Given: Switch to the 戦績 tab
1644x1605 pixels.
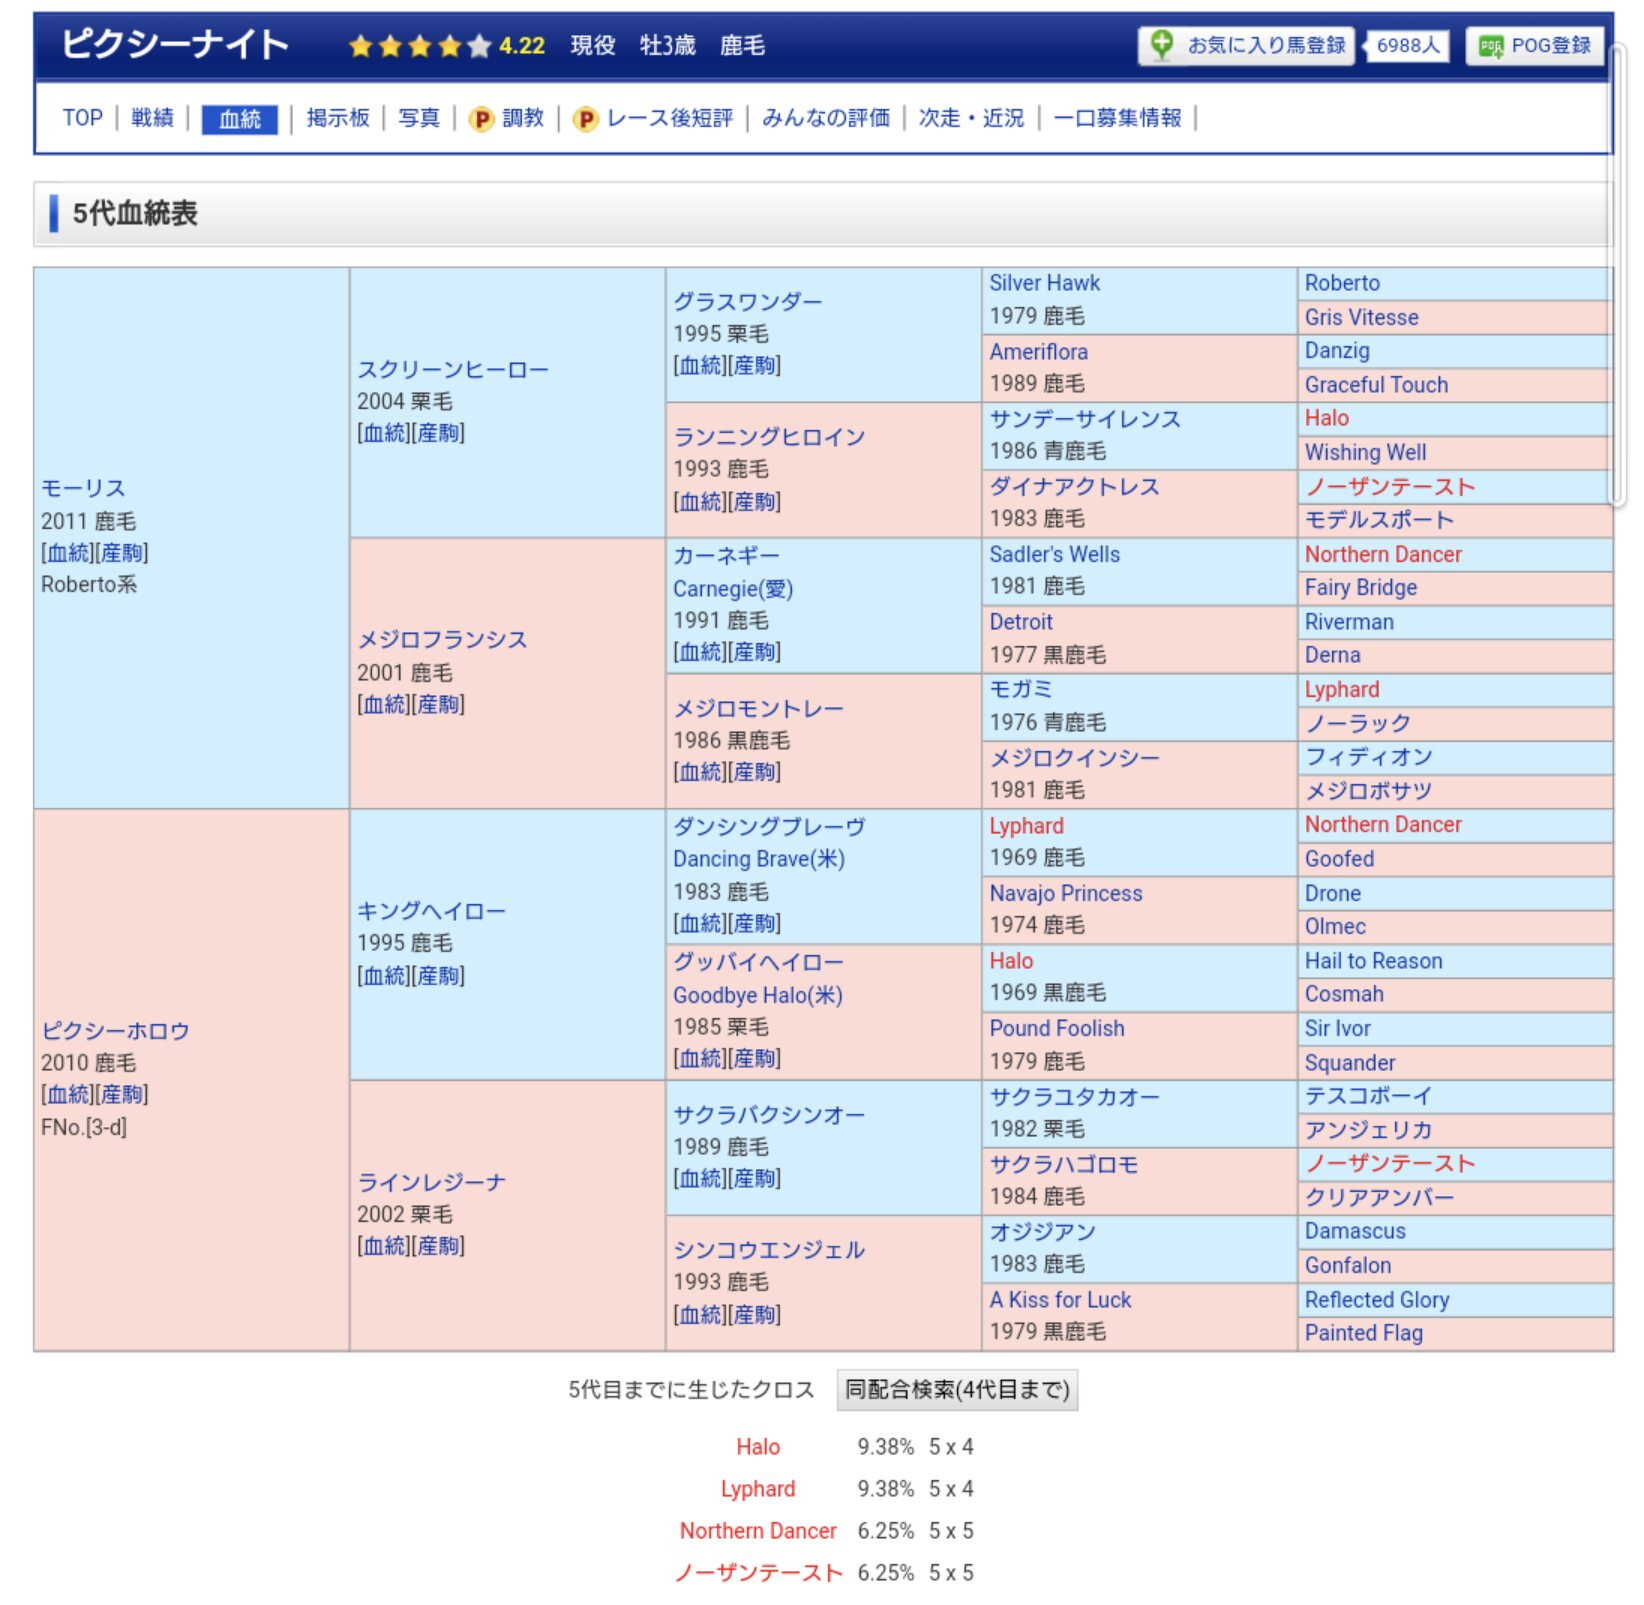Looking at the screenshot, I should click(152, 118).
